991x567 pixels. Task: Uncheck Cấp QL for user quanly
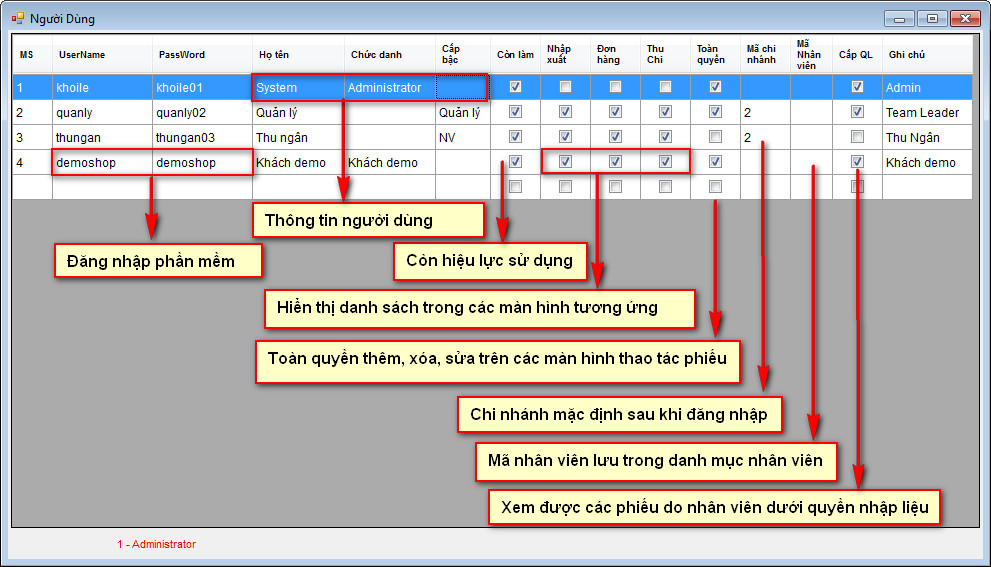857,112
